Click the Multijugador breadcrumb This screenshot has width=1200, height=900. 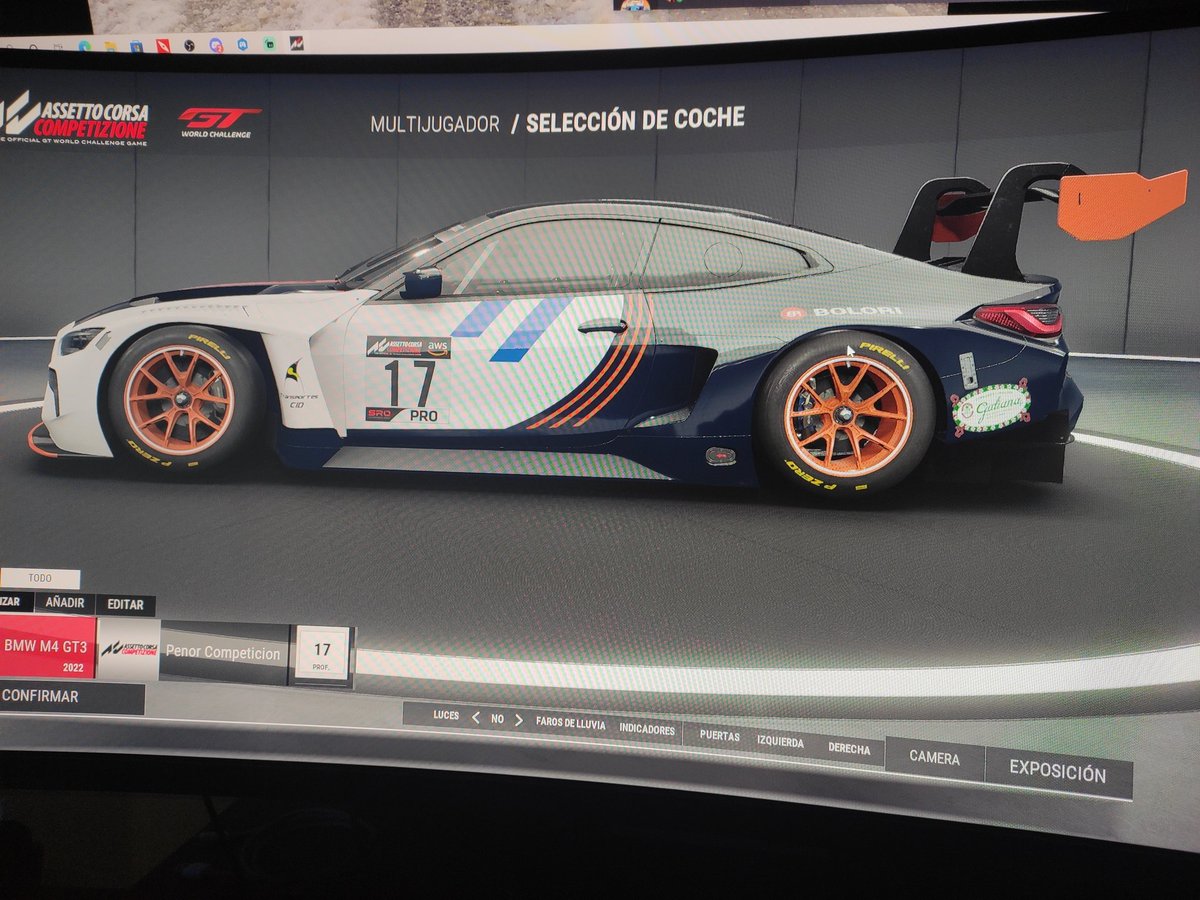pyautogui.click(x=435, y=124)
